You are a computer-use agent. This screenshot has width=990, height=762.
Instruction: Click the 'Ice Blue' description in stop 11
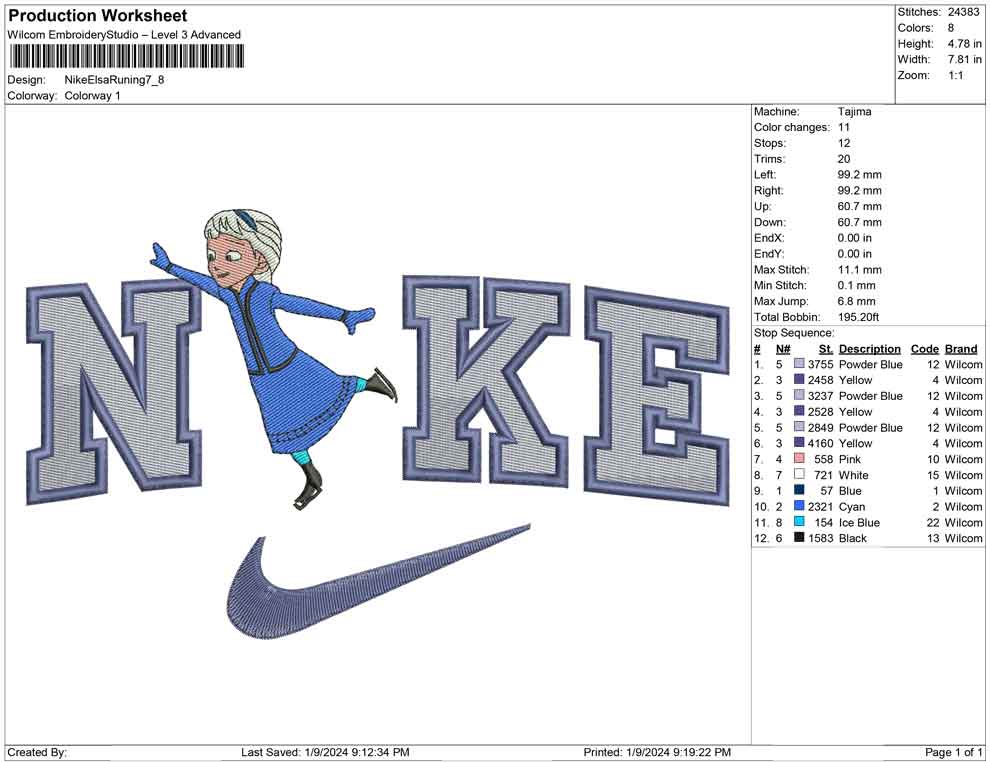pos(859,522)
